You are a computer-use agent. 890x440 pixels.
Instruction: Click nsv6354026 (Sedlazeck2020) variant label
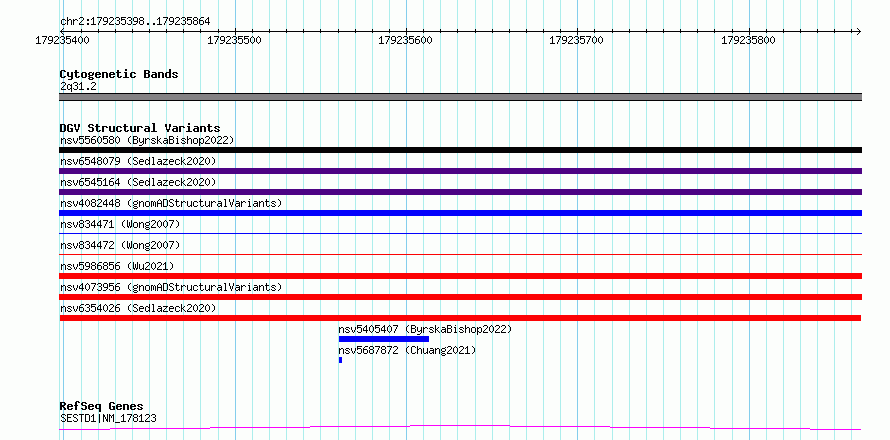(138, 308)
